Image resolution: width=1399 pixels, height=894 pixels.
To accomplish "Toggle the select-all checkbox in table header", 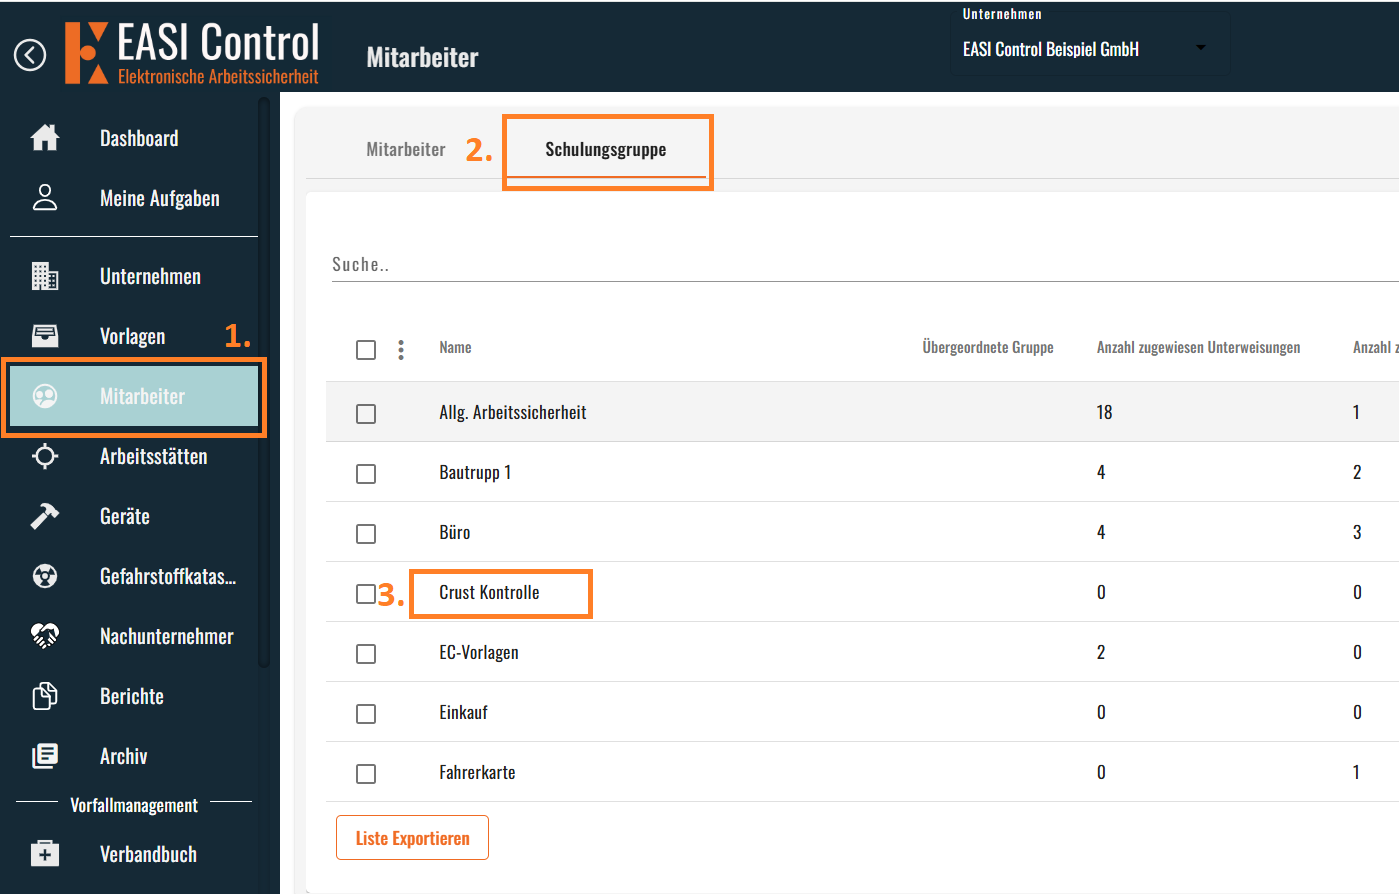I will (366, 349).
